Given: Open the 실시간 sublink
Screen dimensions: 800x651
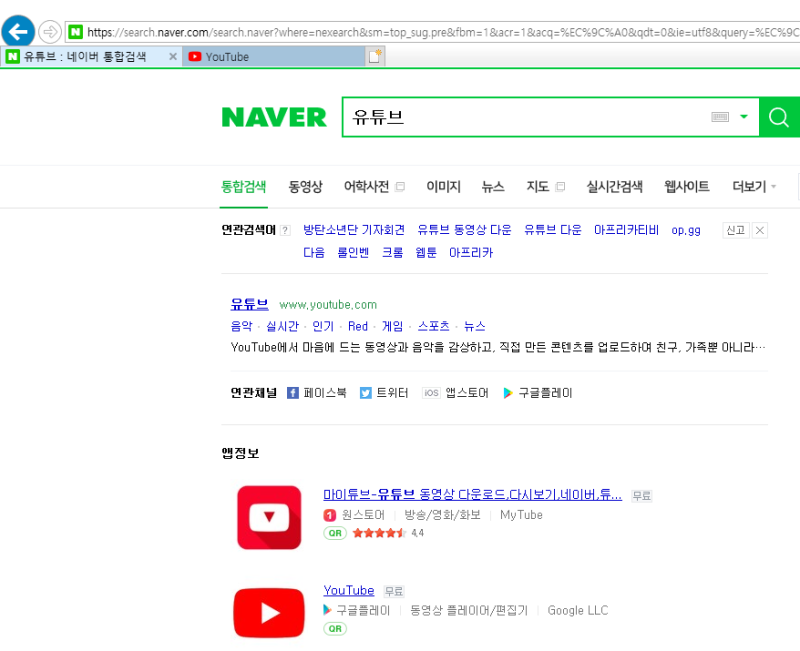Looking at the screenshot, I should 282,326.
